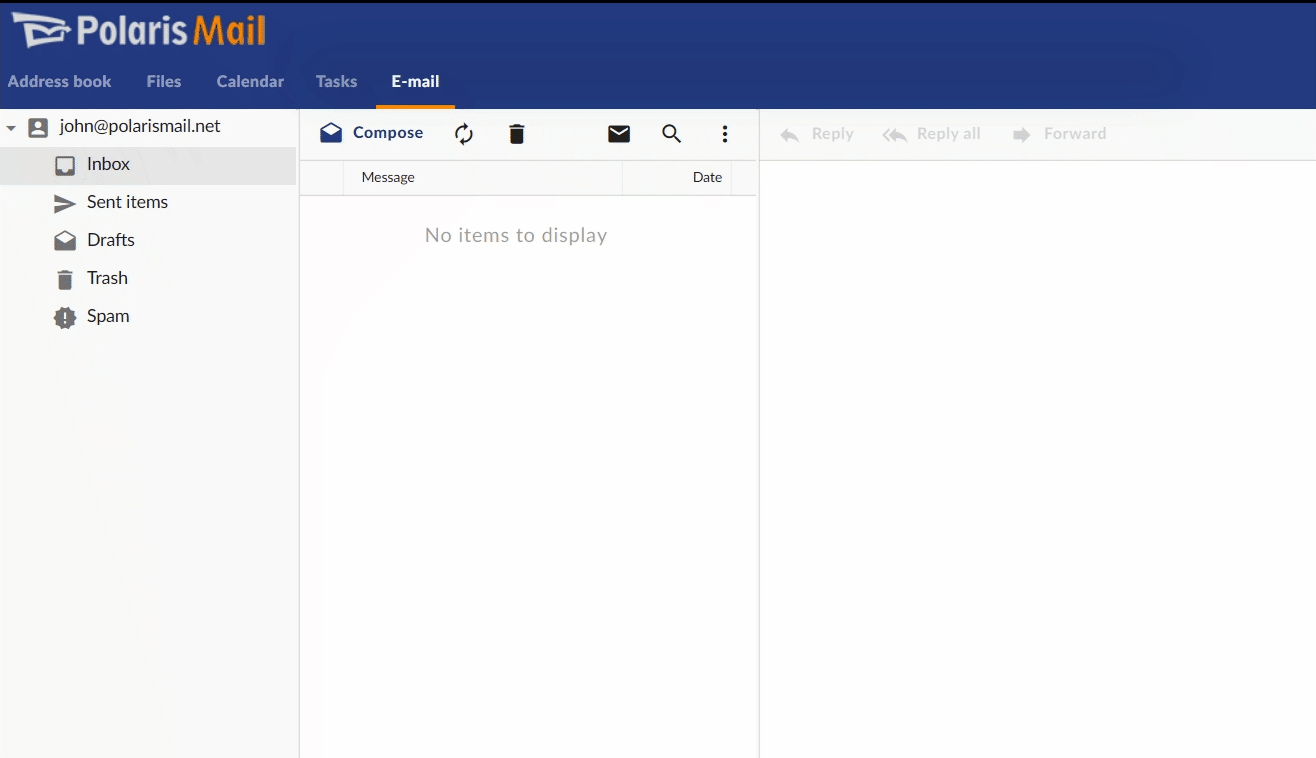Screen dimensions: 1316x758
Task: Click the Inbox tray icon
Action: [x=65, y=166]
